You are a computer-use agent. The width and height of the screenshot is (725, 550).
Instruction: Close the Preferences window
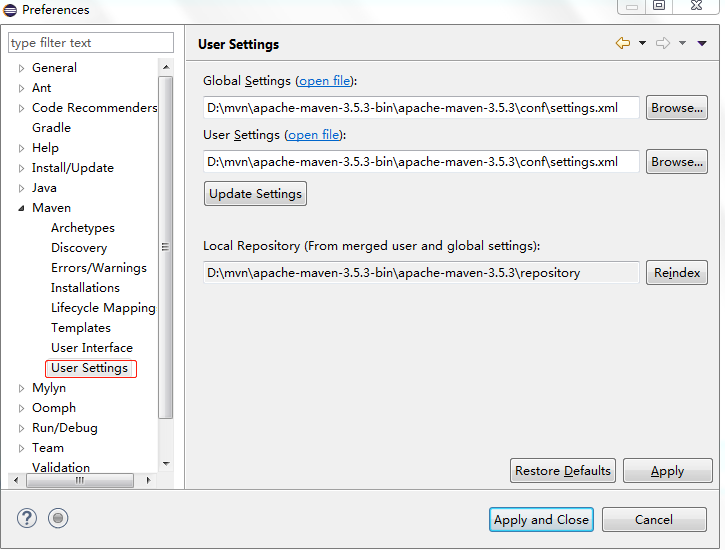tap(696, 6)
